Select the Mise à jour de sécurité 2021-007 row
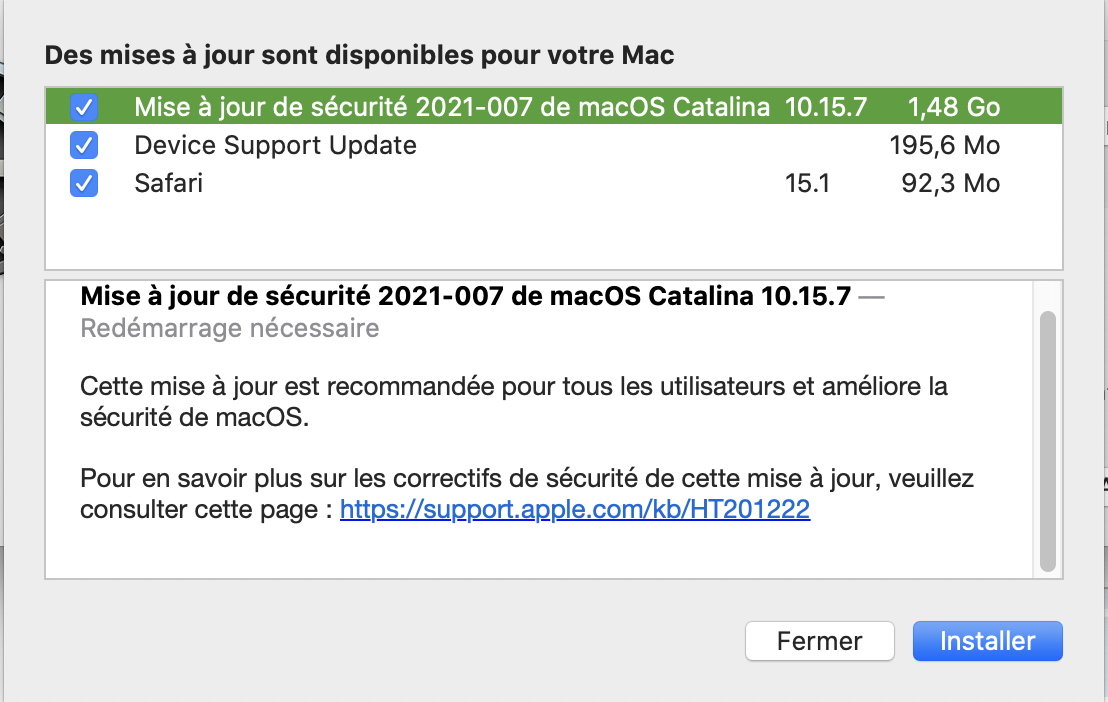The height and width of the screenshot is (702, 1108). pyautogui.click(x=452, y=107)
